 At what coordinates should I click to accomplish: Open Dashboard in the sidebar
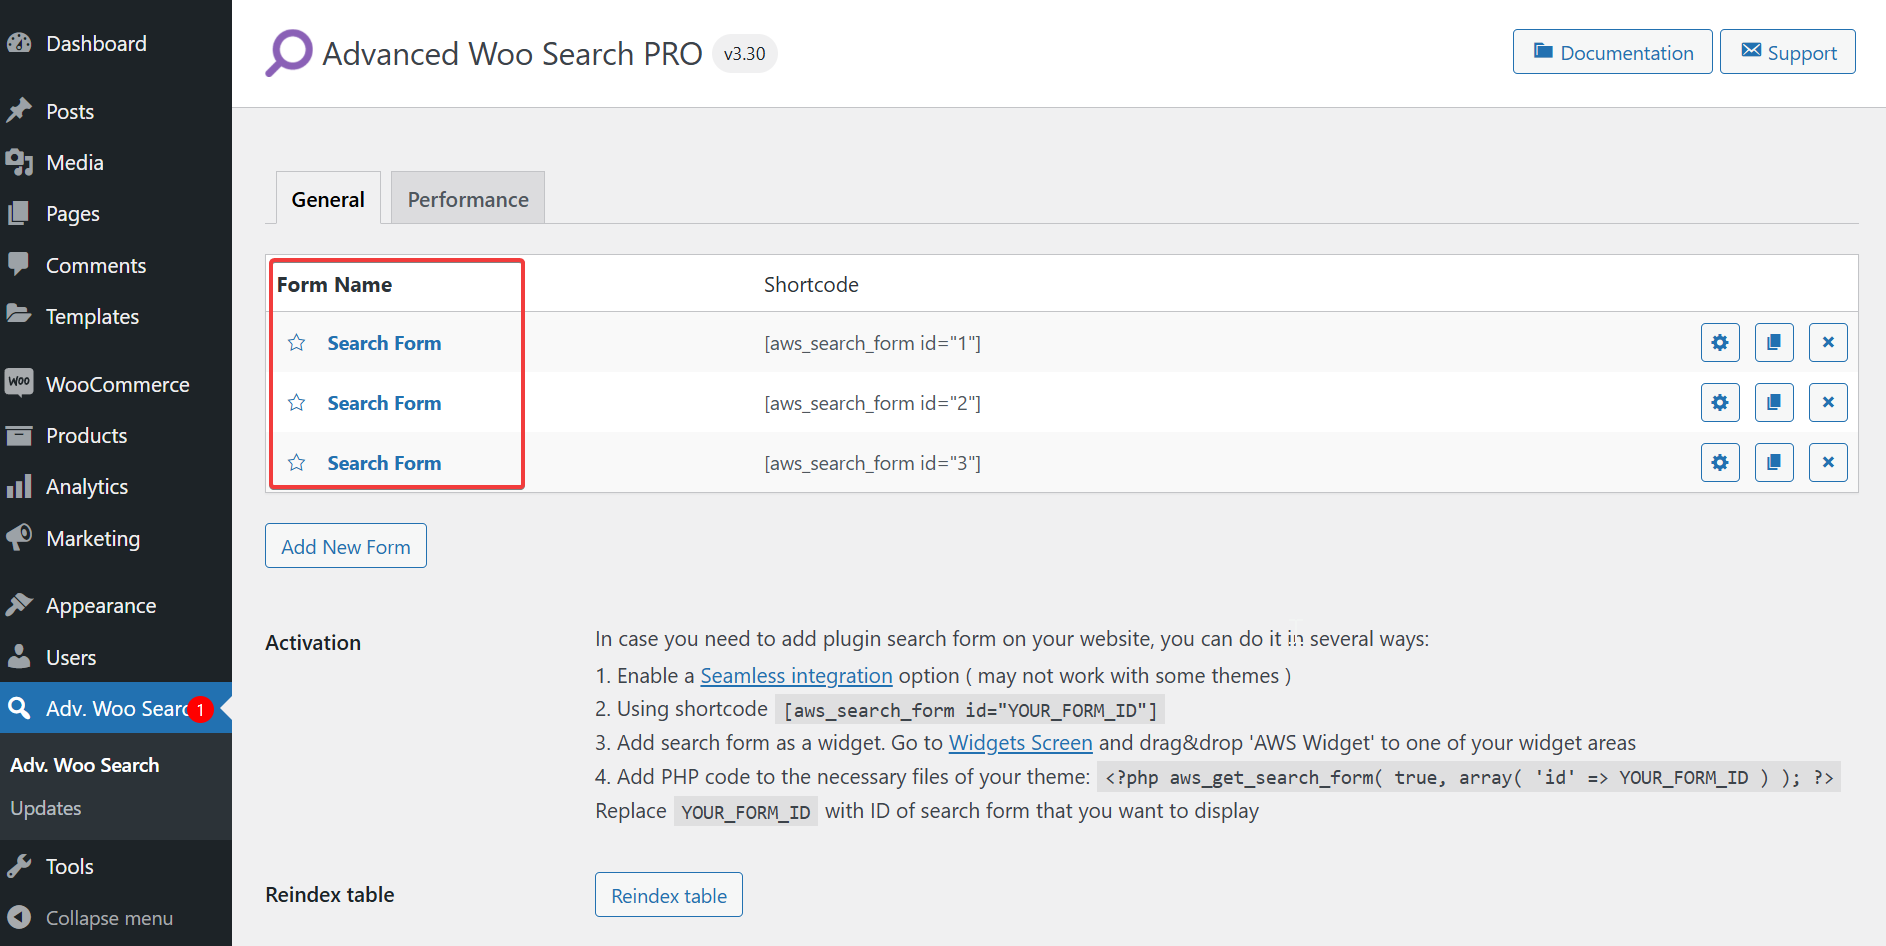(x=116, y=44)
